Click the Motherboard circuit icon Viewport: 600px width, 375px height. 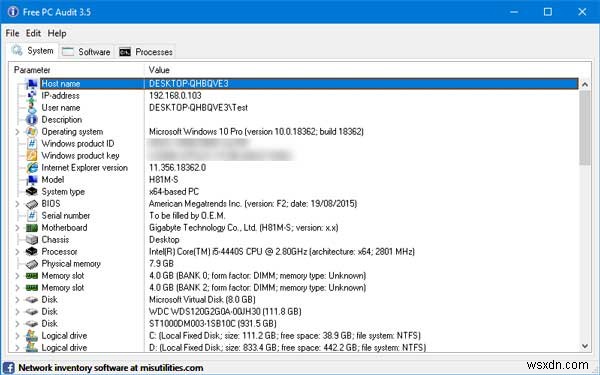click(32, 228)
